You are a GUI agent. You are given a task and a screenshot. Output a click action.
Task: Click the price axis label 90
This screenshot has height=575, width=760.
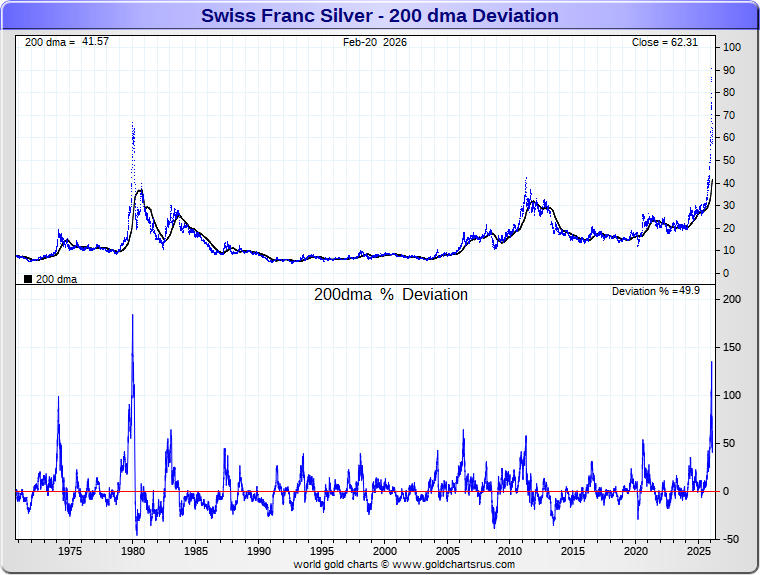[x=729, y=70]
